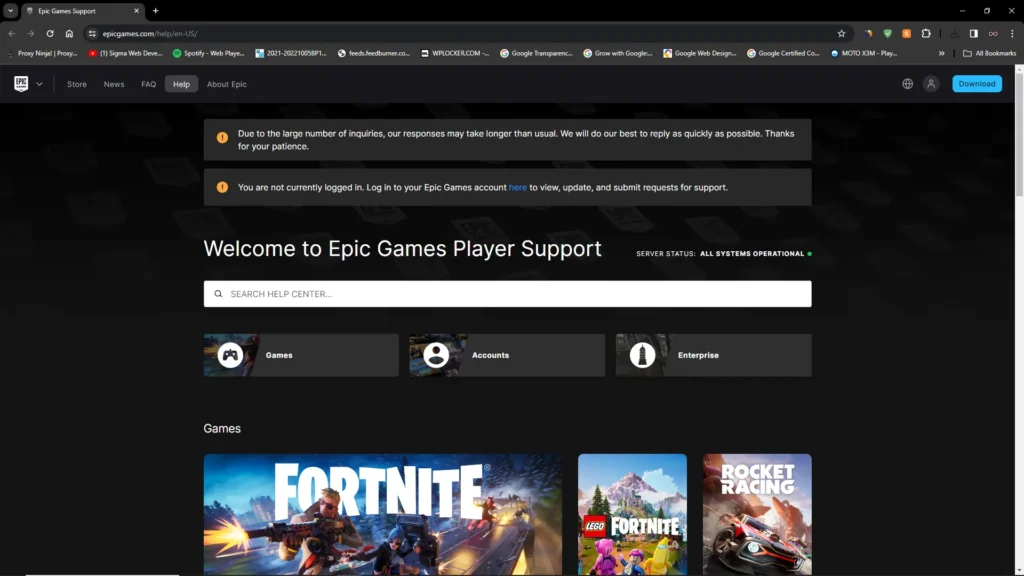
Task: Open the Proxy Ninja bookmark
Action: point(42,54)
